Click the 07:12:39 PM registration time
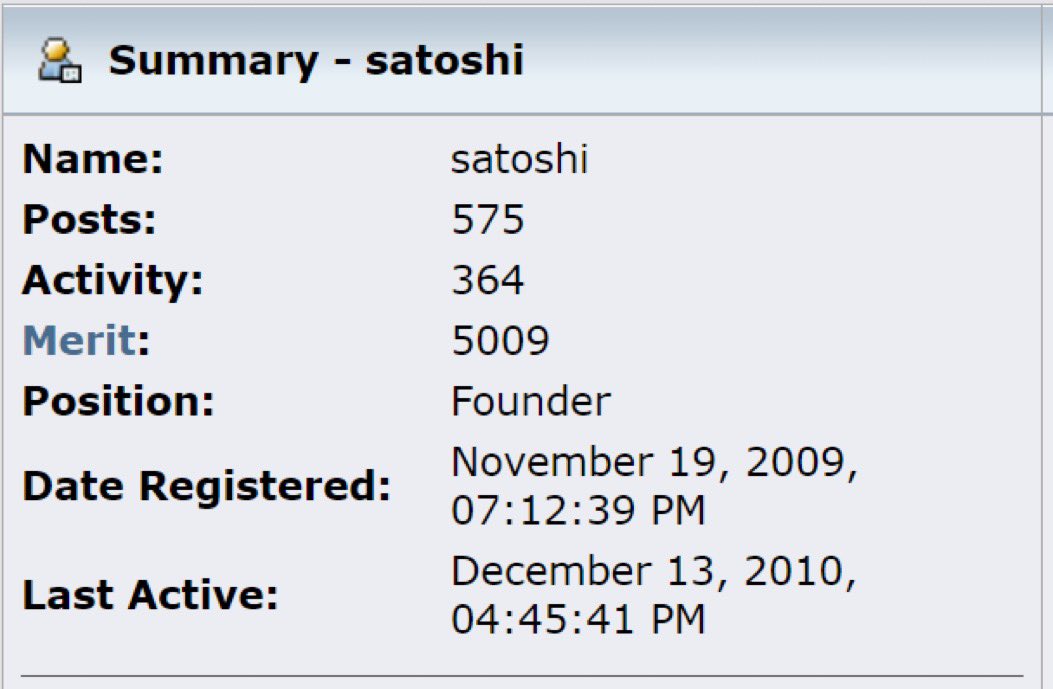 [x=578, y=510]
